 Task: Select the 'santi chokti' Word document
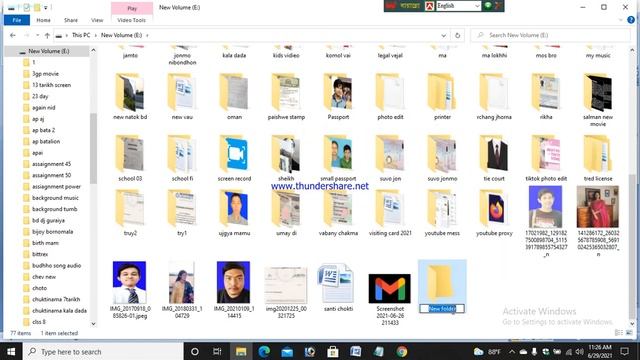338,287
